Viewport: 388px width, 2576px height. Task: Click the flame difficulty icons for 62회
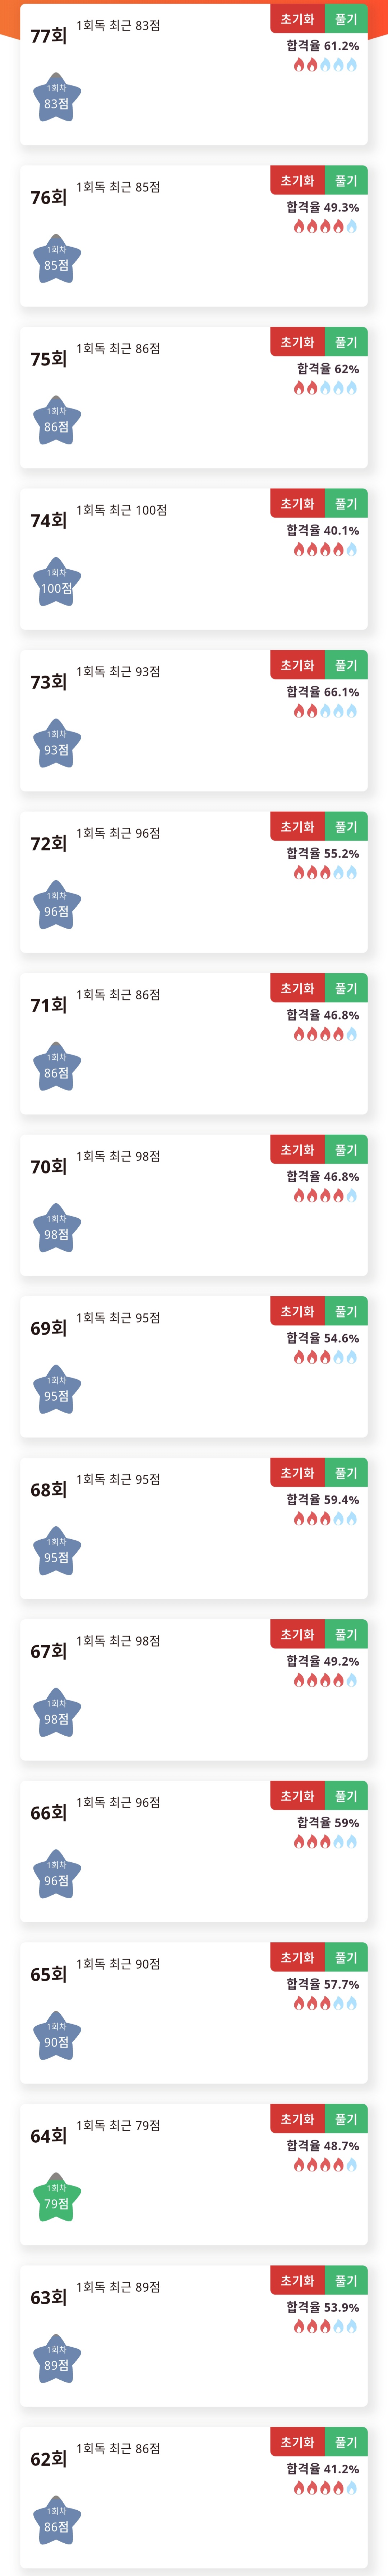[325, 2488]
